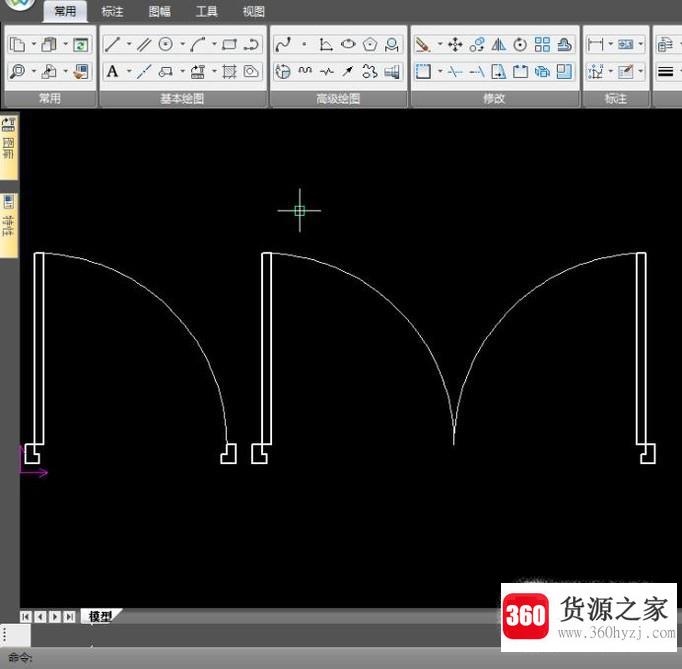Select the Polyline tool
The height and width of the screenshot is (669, 682).
click(251, 44)
